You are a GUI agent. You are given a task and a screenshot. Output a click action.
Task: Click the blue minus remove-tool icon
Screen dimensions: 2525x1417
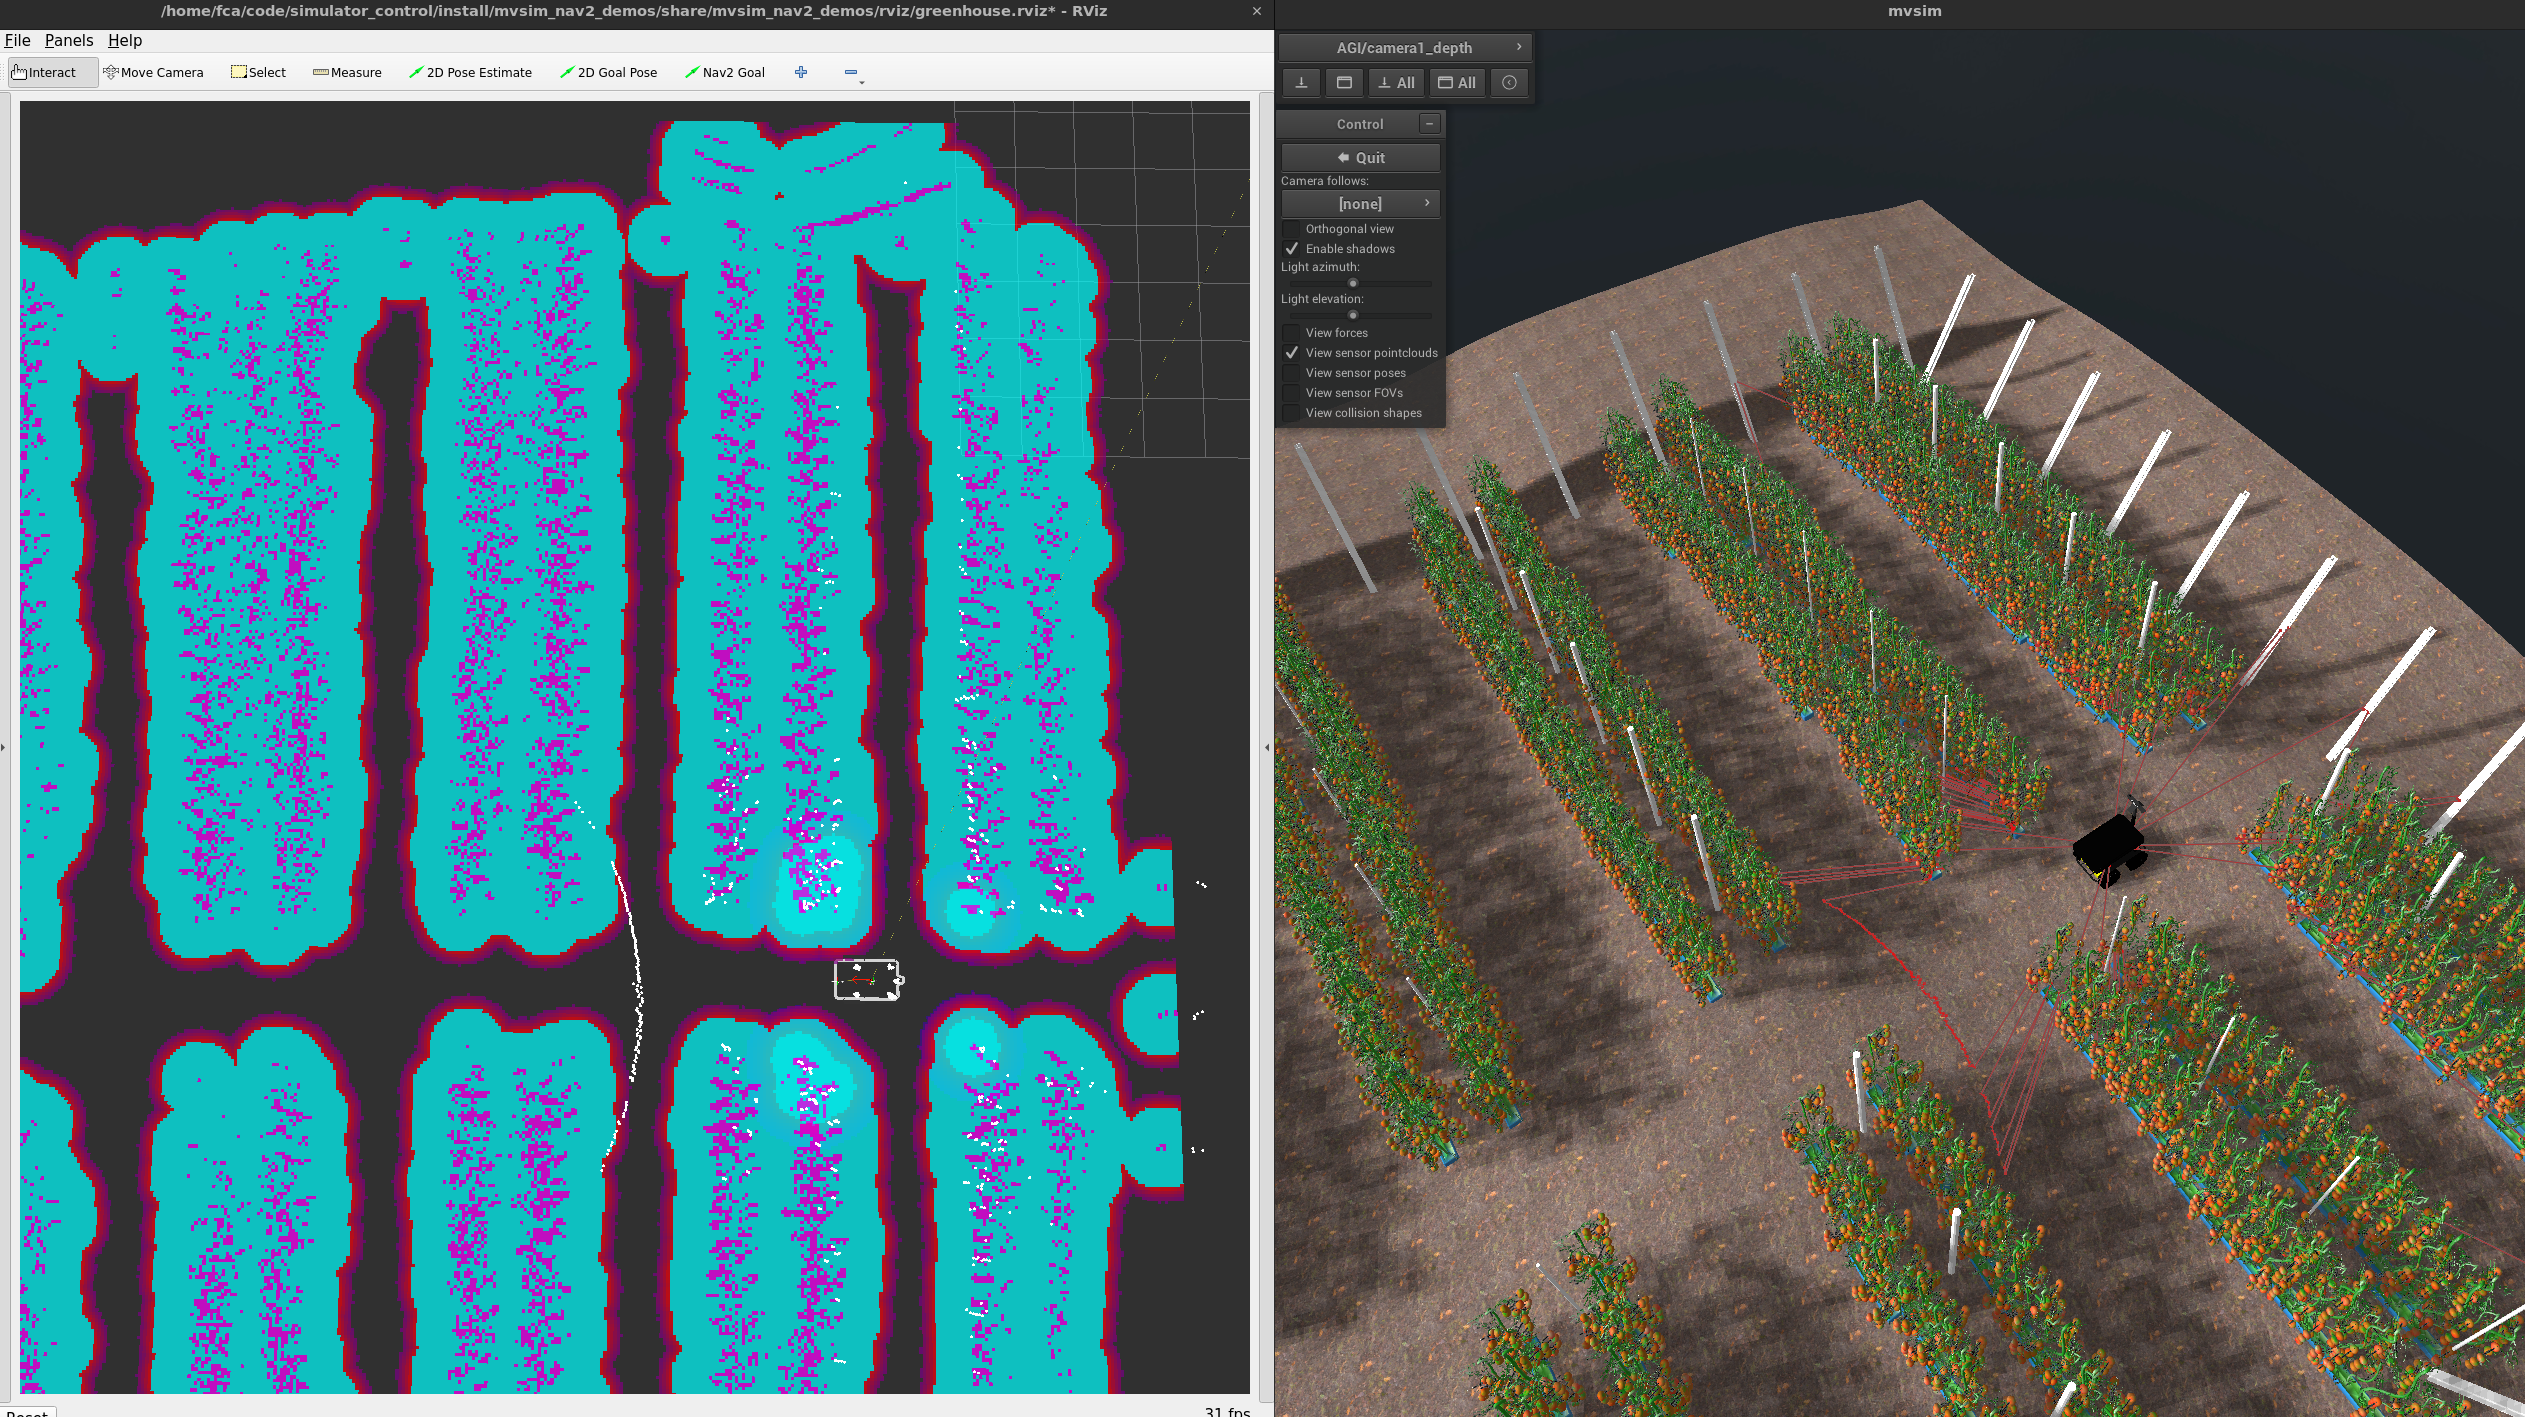click(x=851, y=72)
